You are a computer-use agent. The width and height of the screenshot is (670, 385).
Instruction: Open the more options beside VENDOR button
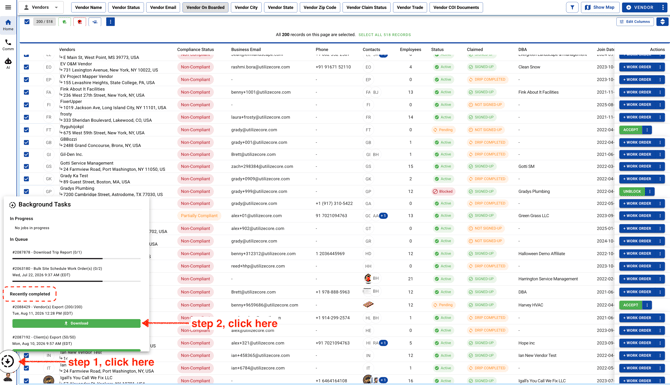click(x=663, y=7)
